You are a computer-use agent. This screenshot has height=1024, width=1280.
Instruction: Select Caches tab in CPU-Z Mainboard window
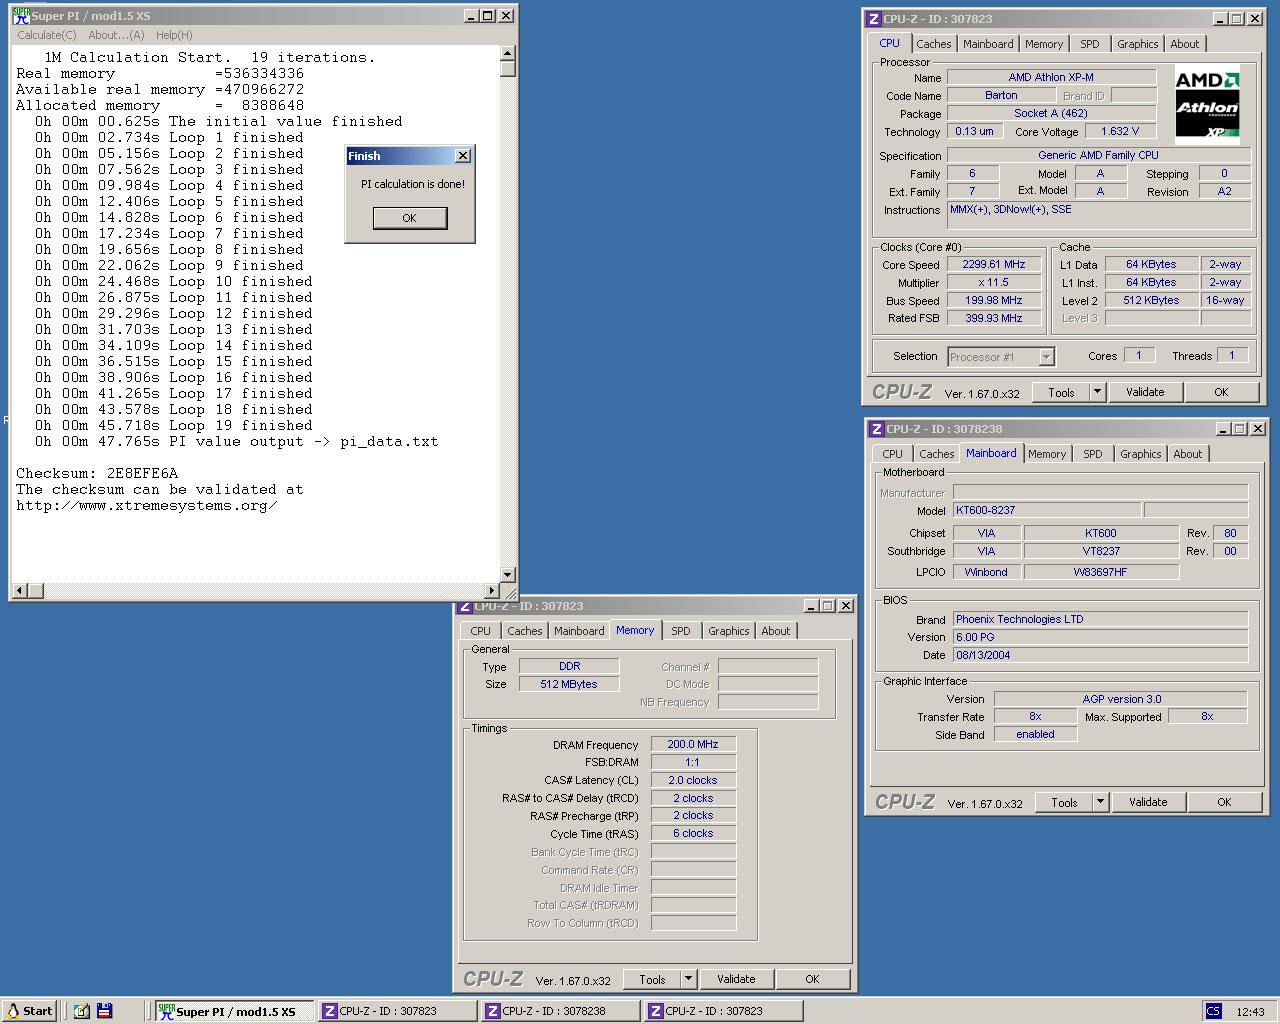(937, 454)
